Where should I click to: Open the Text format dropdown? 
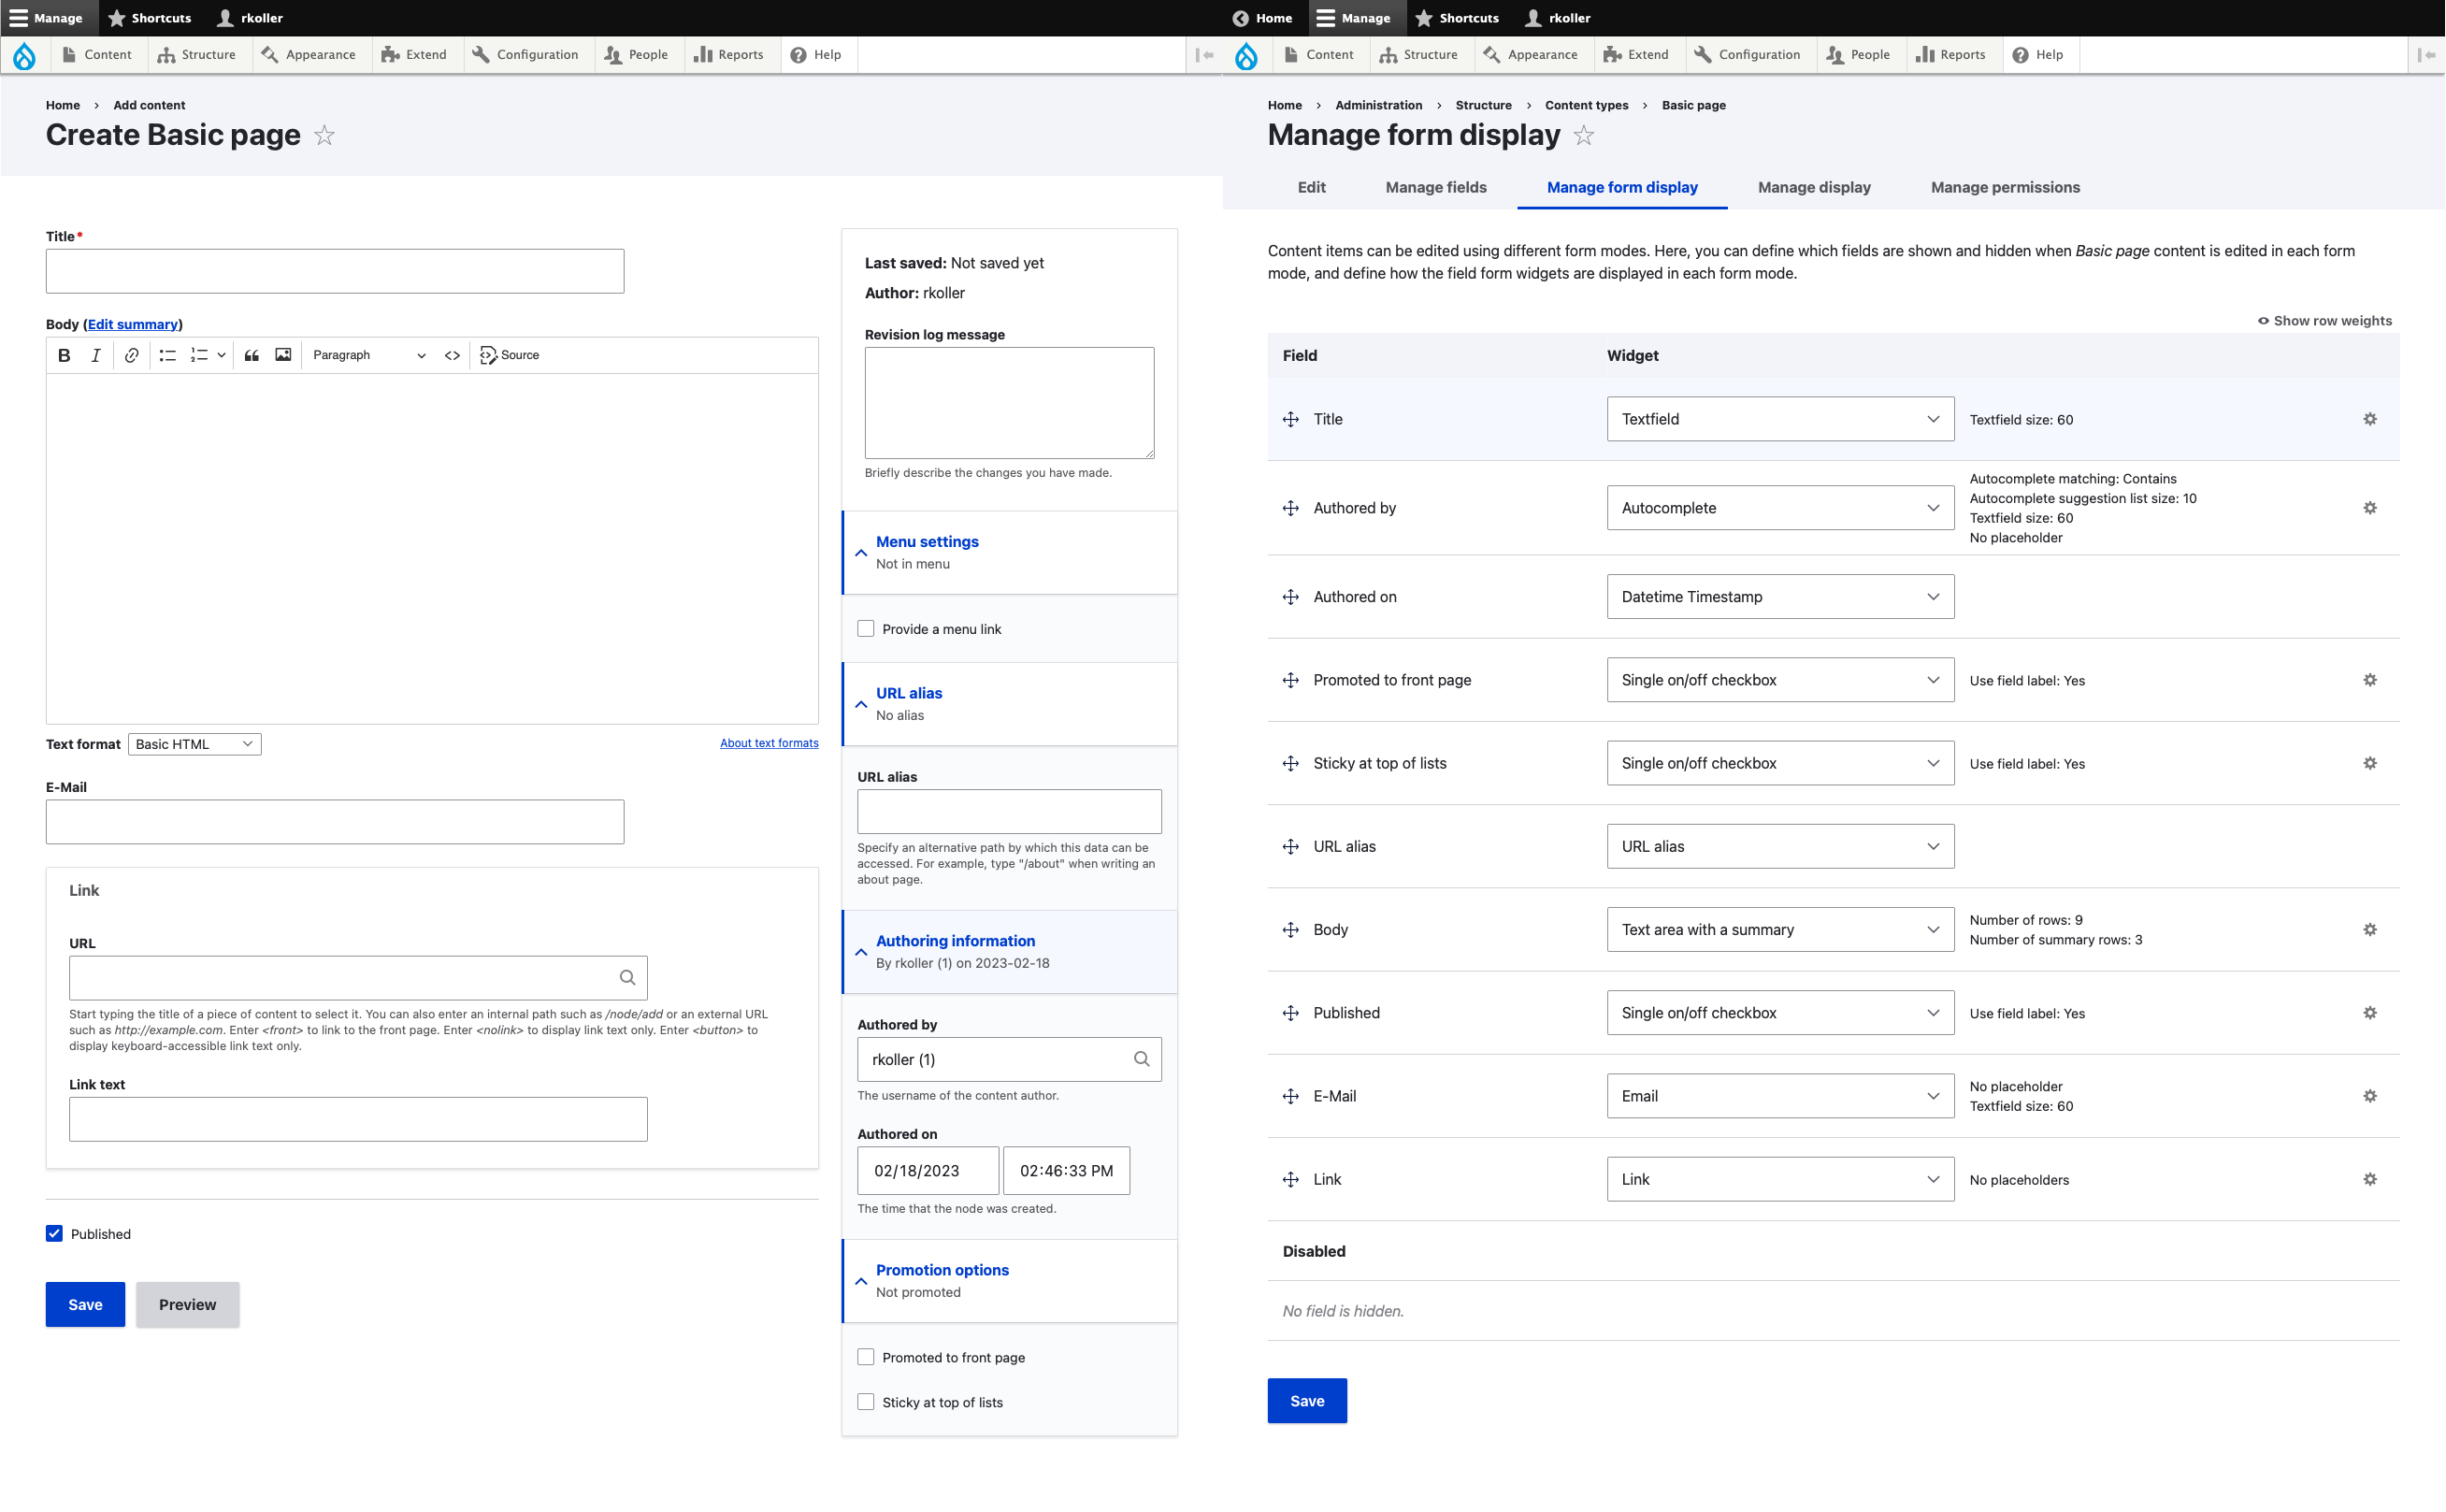click(194, 743)
